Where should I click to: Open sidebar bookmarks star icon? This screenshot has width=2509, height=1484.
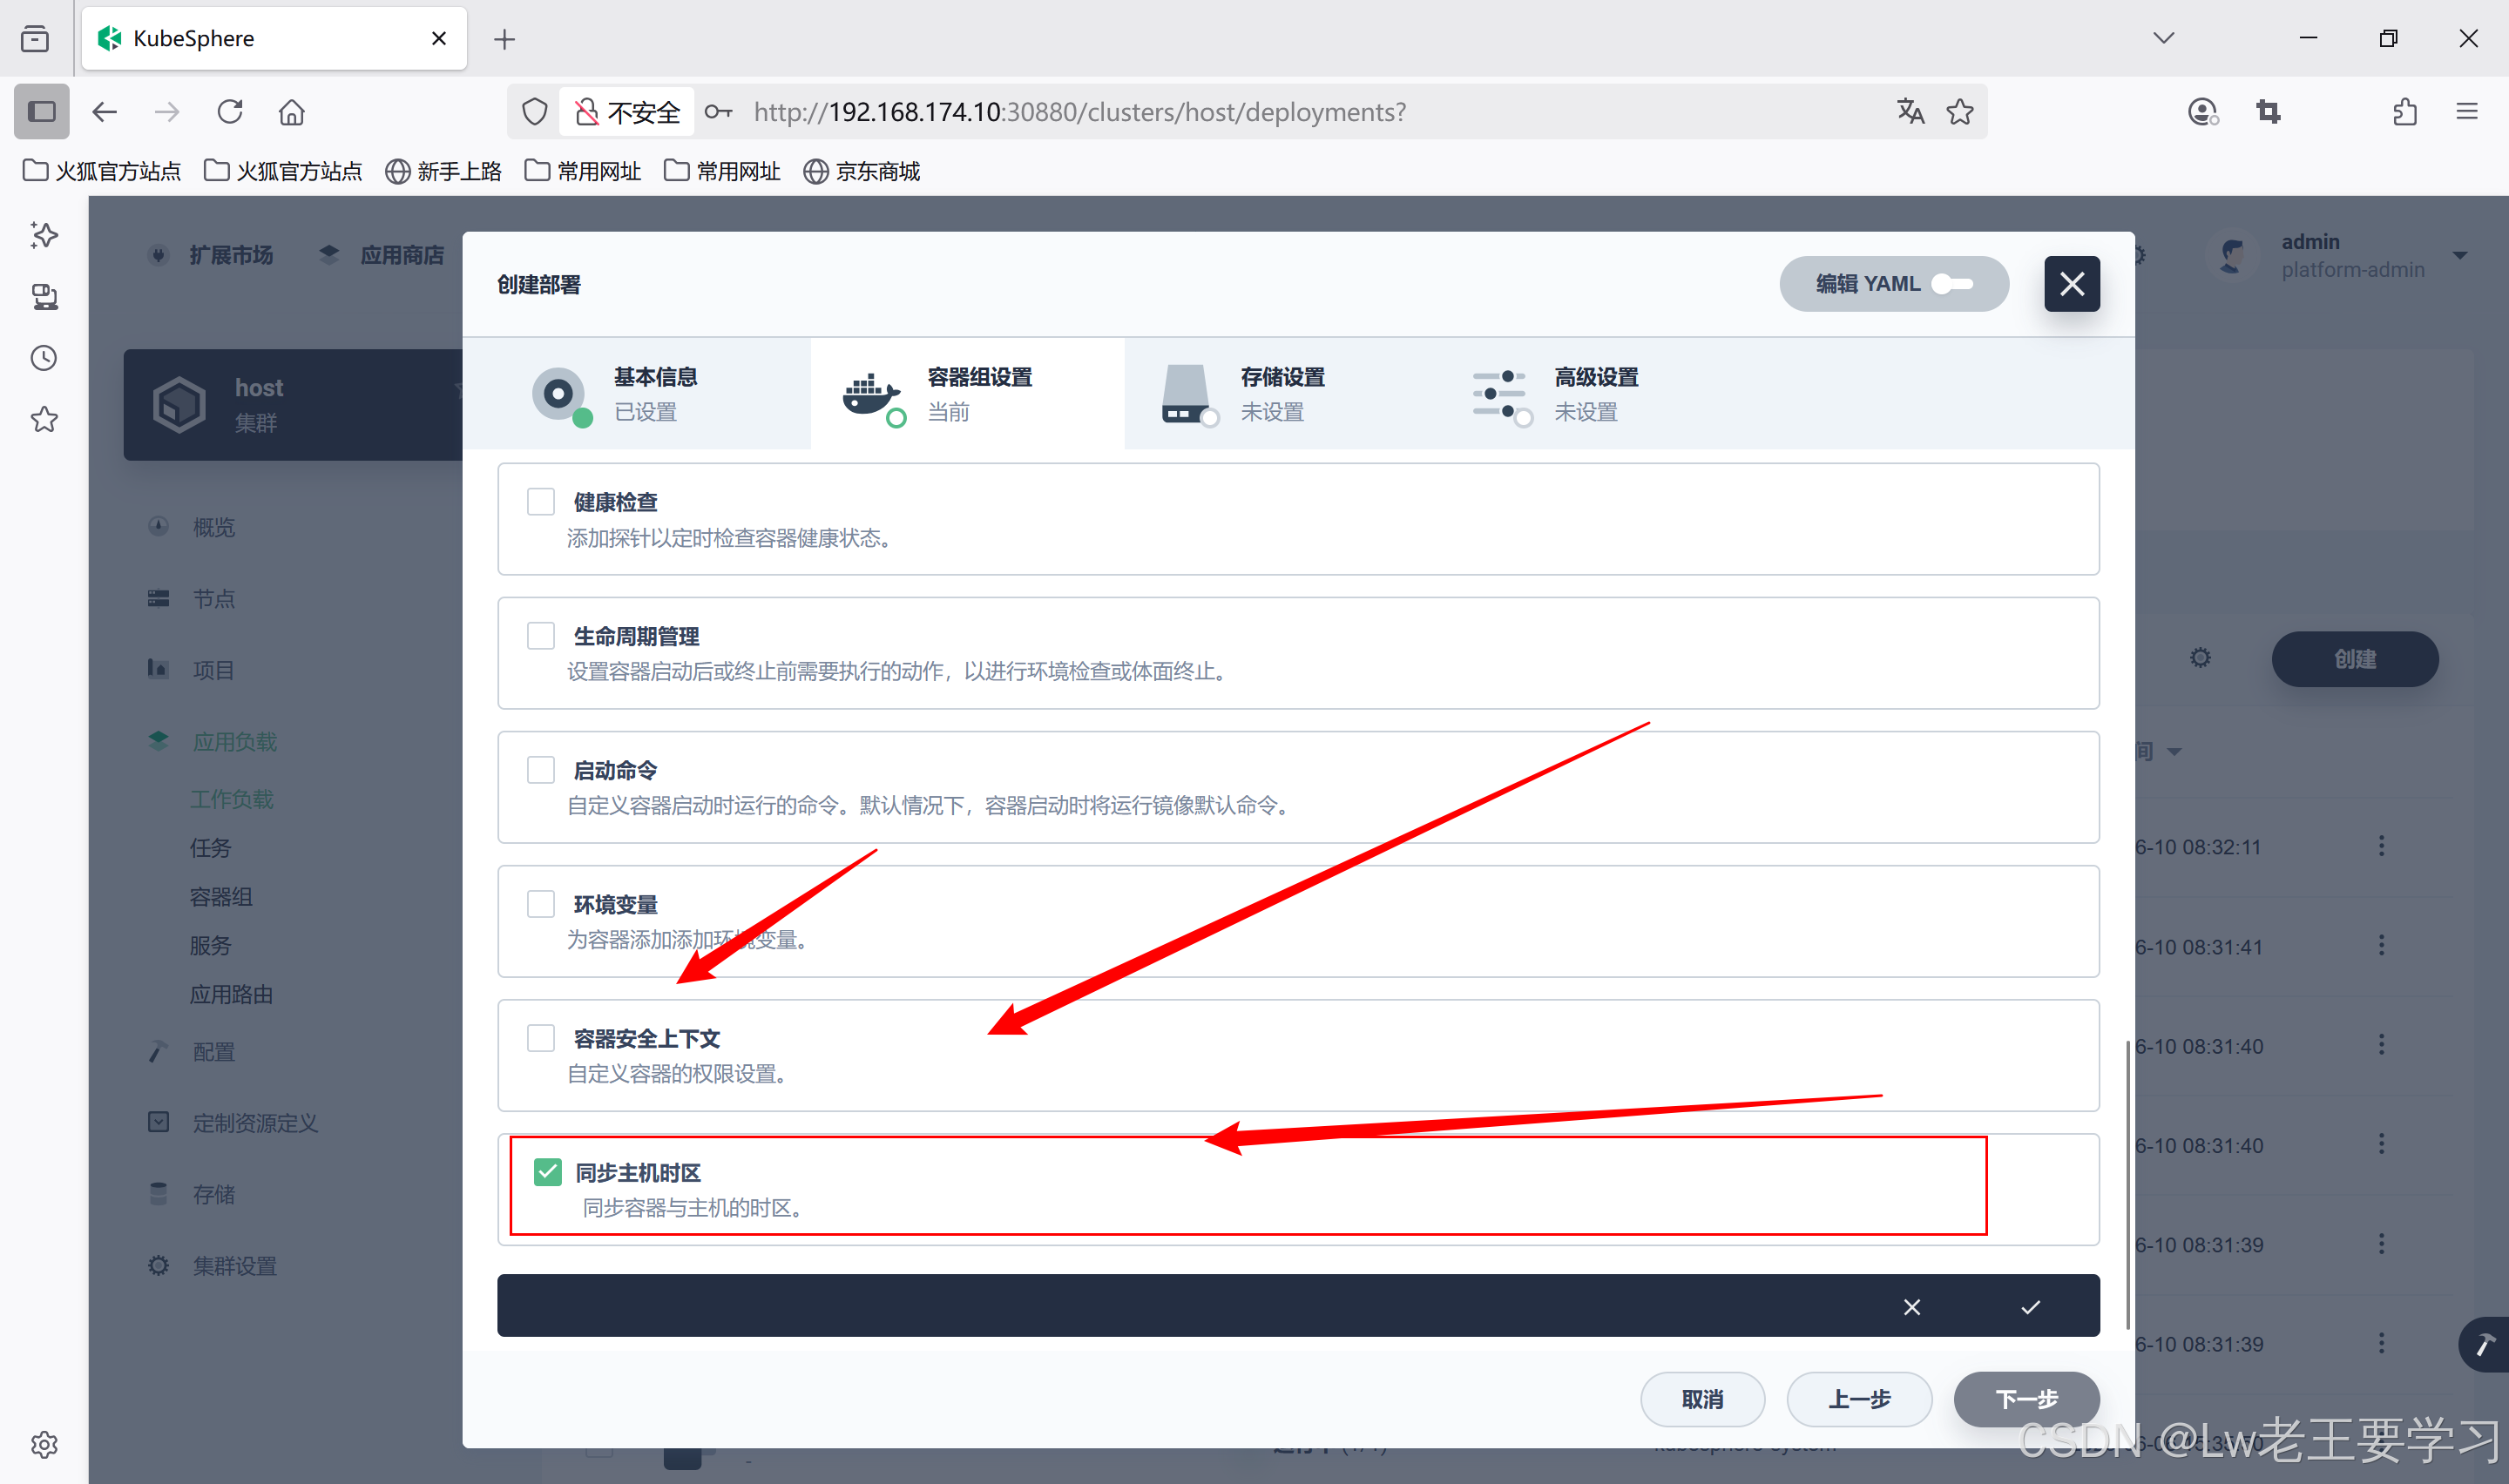point(43,419)
